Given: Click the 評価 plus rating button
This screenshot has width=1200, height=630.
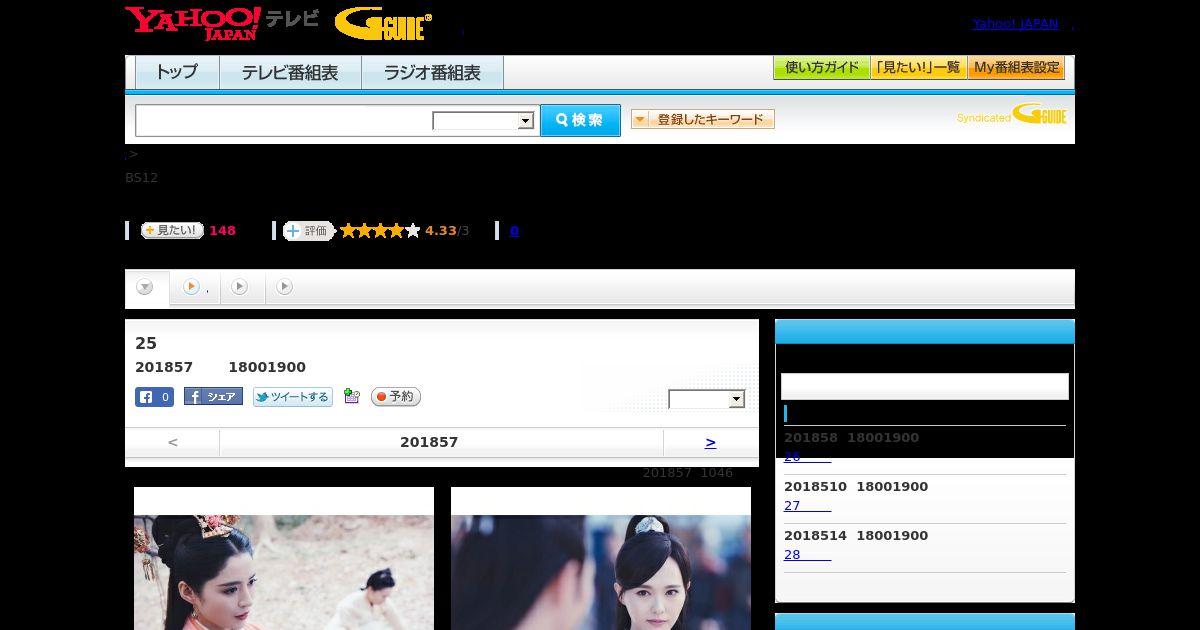Looking at the screenshot, I should [x=308, y=231].
